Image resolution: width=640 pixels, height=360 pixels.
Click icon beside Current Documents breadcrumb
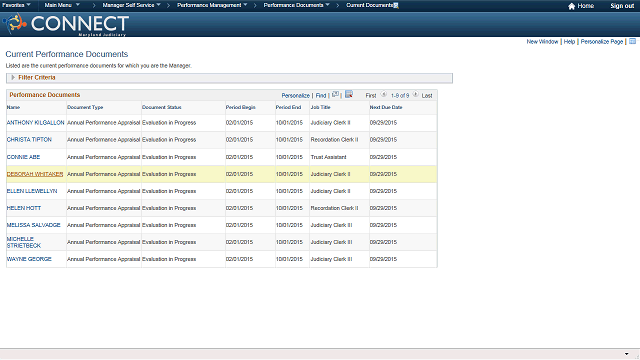[x=396, y=5]
